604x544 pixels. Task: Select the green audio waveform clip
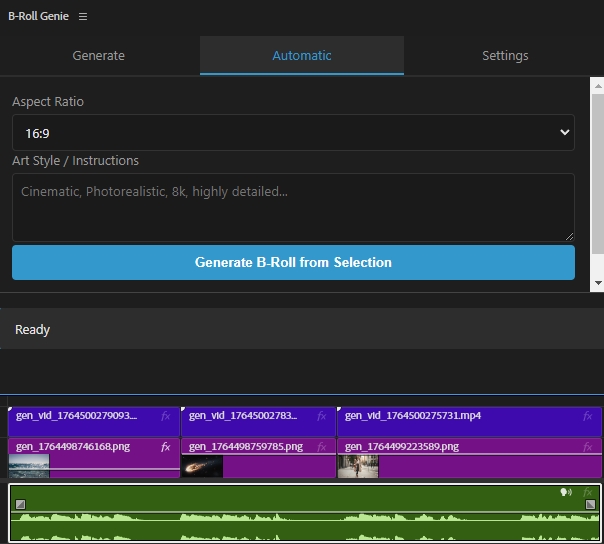pos(300,515)
